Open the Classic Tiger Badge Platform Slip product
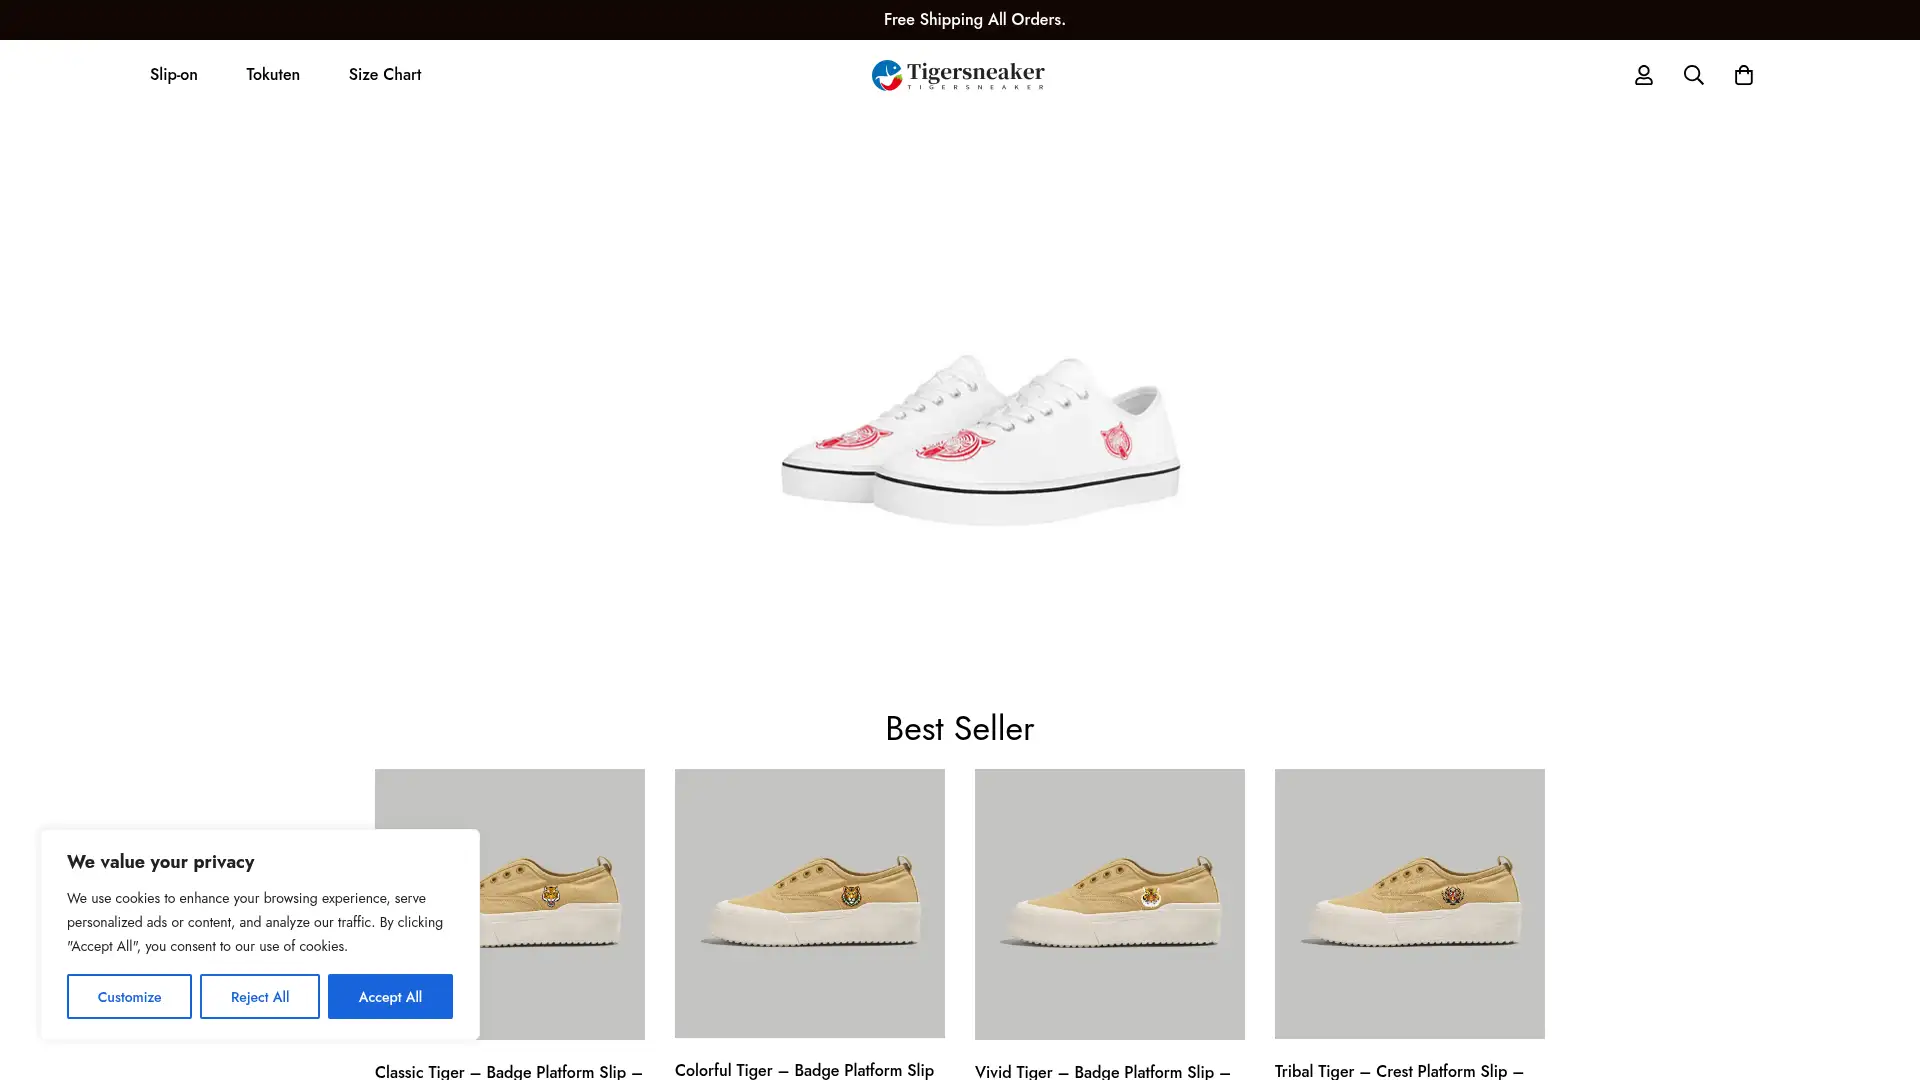 tap(508, 1071)
